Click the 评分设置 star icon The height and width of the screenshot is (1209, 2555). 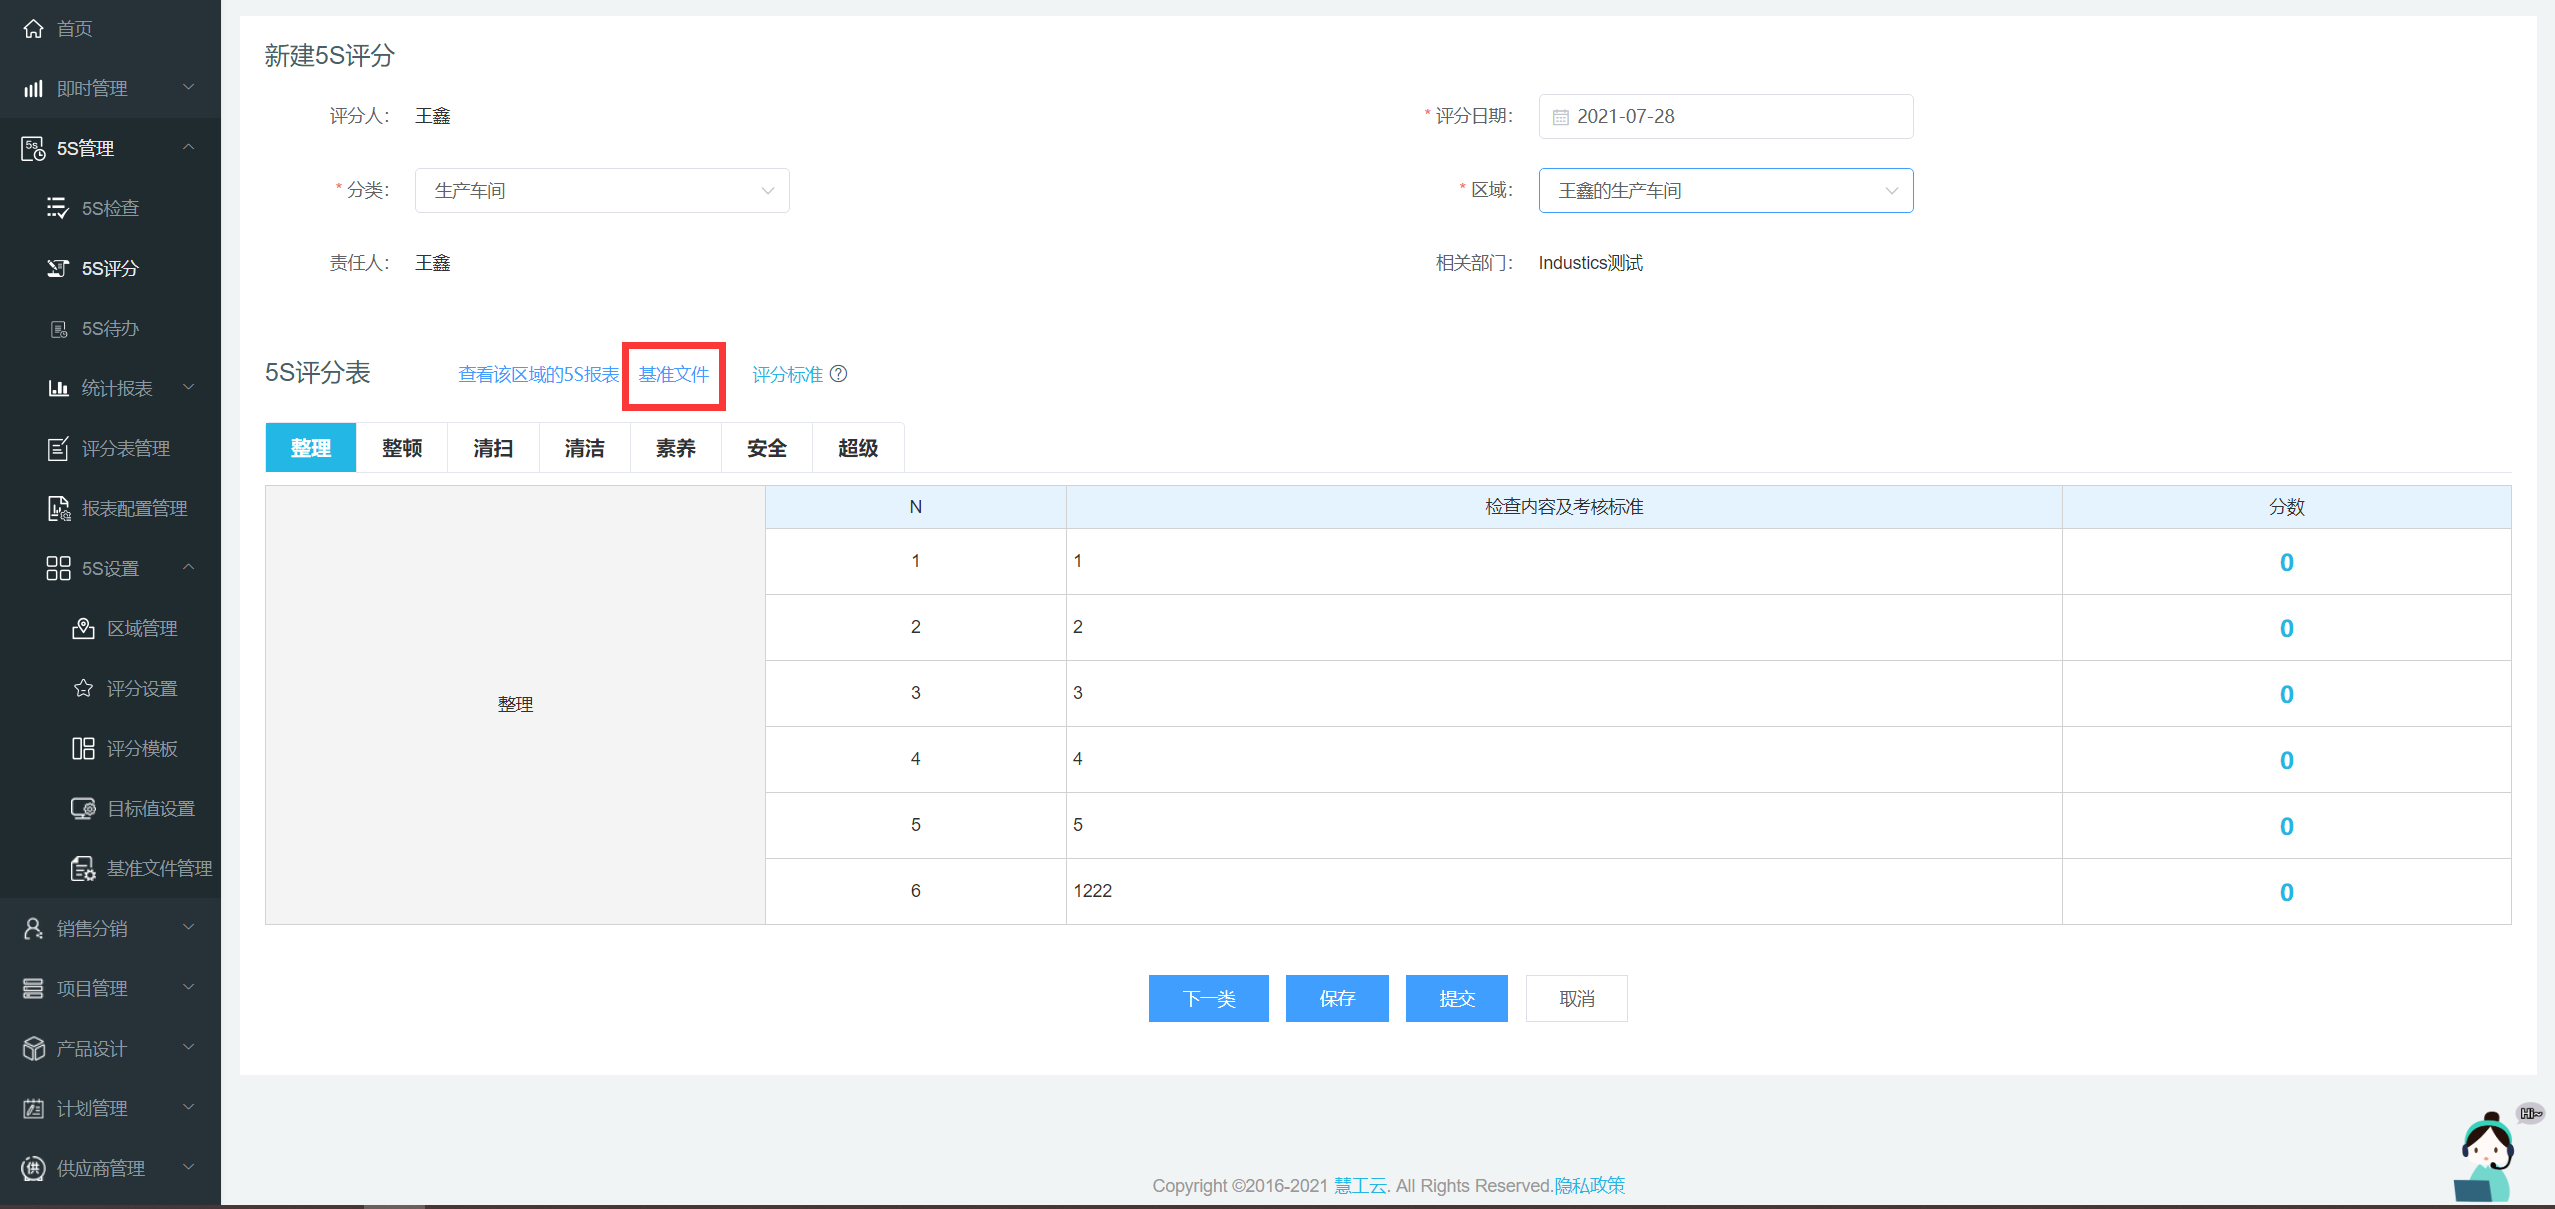[x=84, y=688]
